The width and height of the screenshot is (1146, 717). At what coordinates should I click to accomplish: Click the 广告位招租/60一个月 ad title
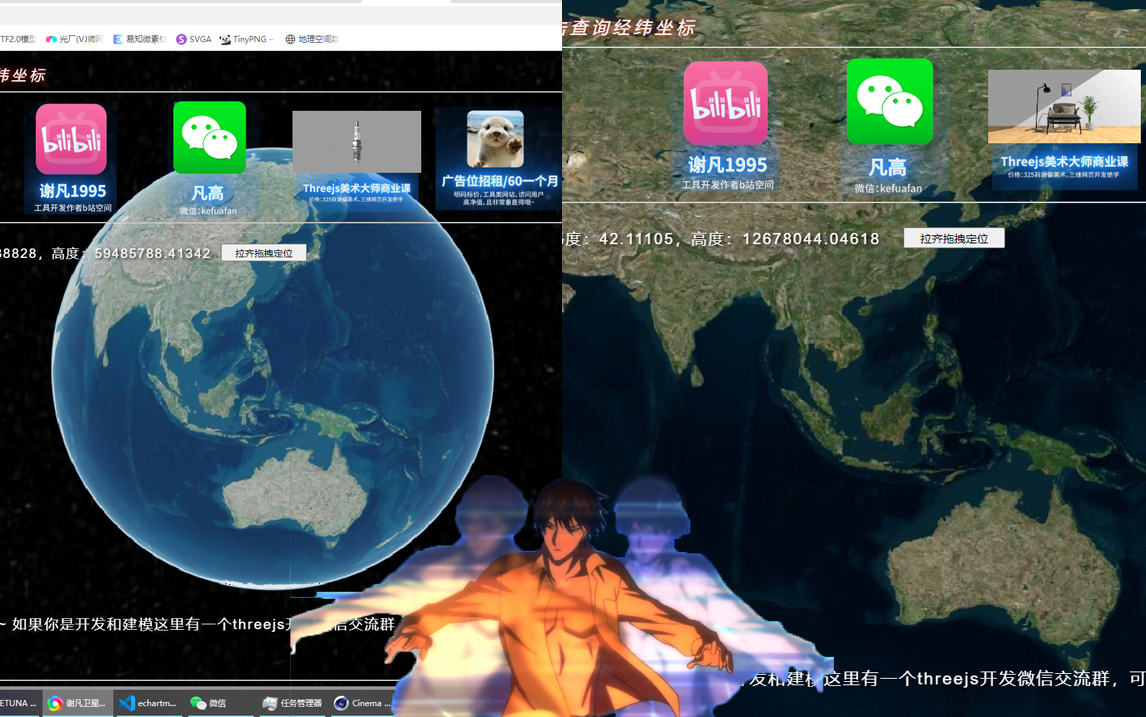coord(500,181)
